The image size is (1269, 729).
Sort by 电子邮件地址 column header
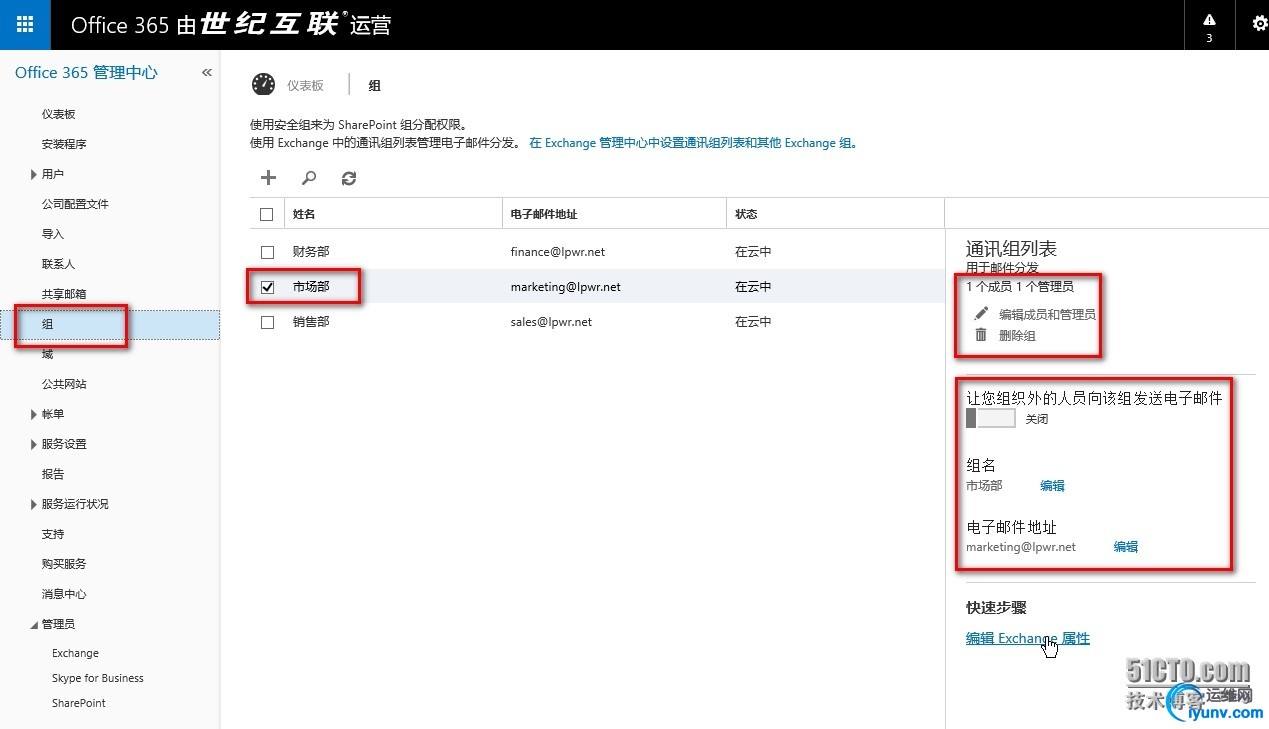pos(543,214)
